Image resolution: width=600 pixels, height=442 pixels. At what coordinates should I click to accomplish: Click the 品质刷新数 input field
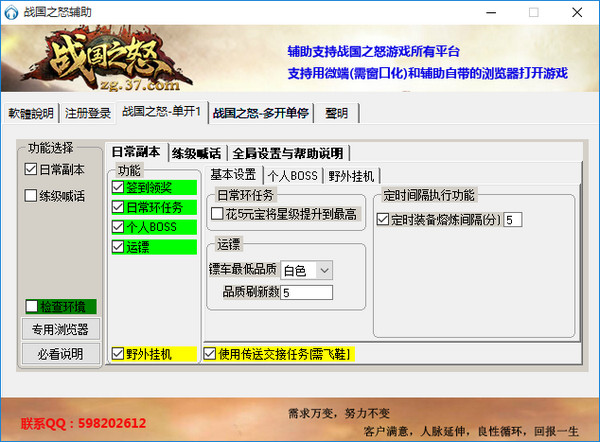coord(307,293)
